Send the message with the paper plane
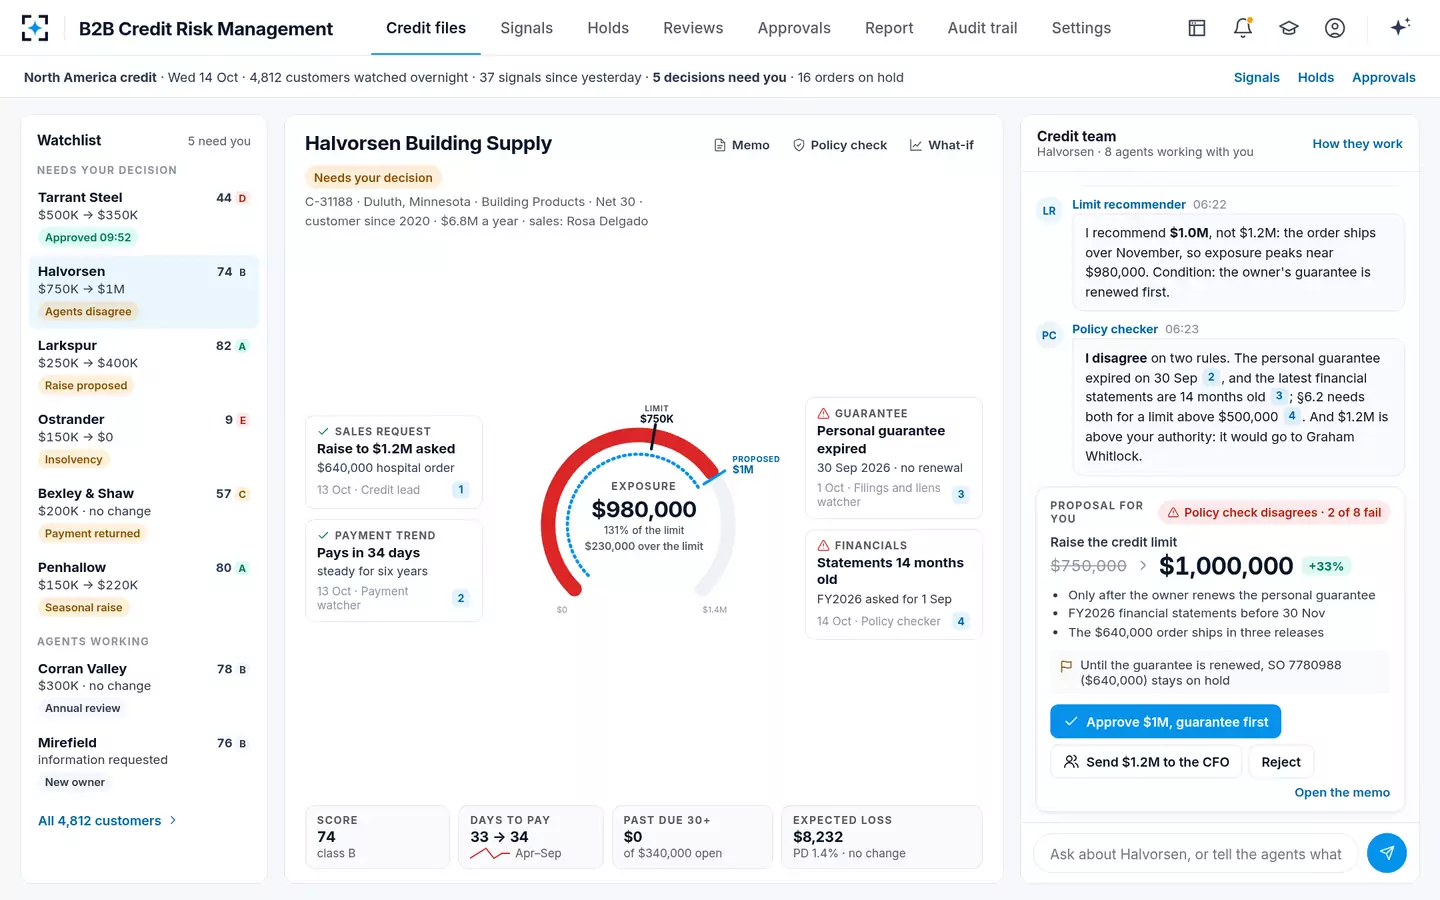The width and height of the screenshot is (1440, 900). [x=1387, y=853]
